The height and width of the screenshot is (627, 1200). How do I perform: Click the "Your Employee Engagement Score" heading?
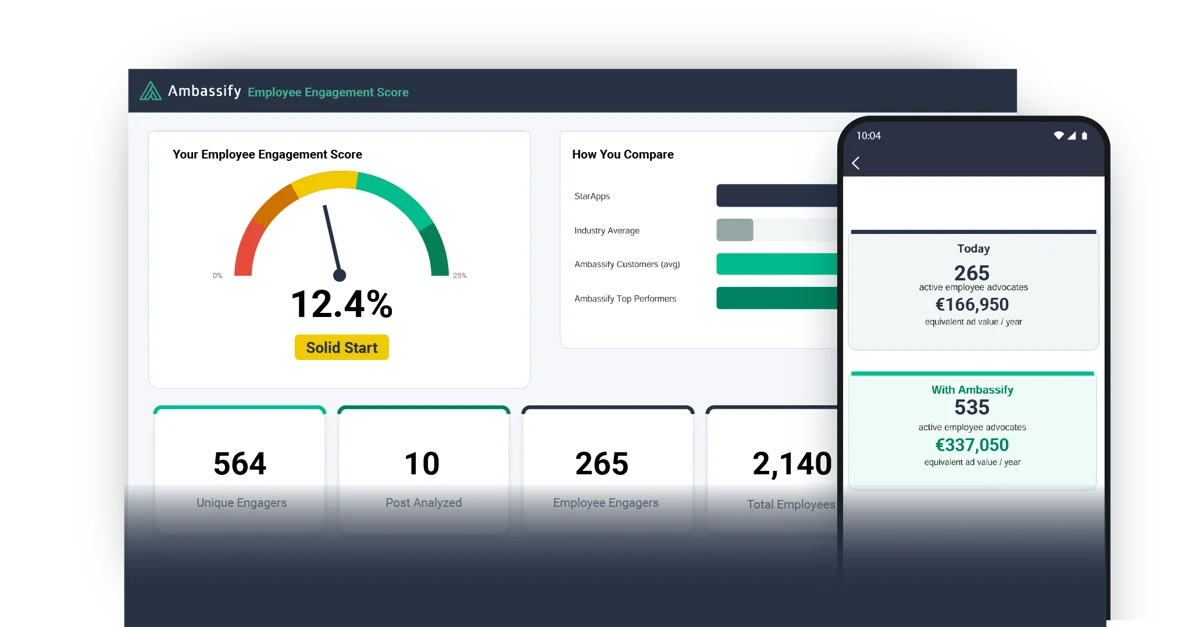coord(267,154)
